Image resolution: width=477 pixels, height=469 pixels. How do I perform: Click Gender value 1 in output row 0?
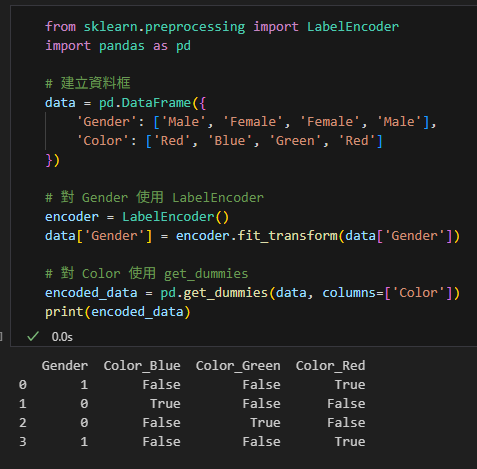(84, 385)
